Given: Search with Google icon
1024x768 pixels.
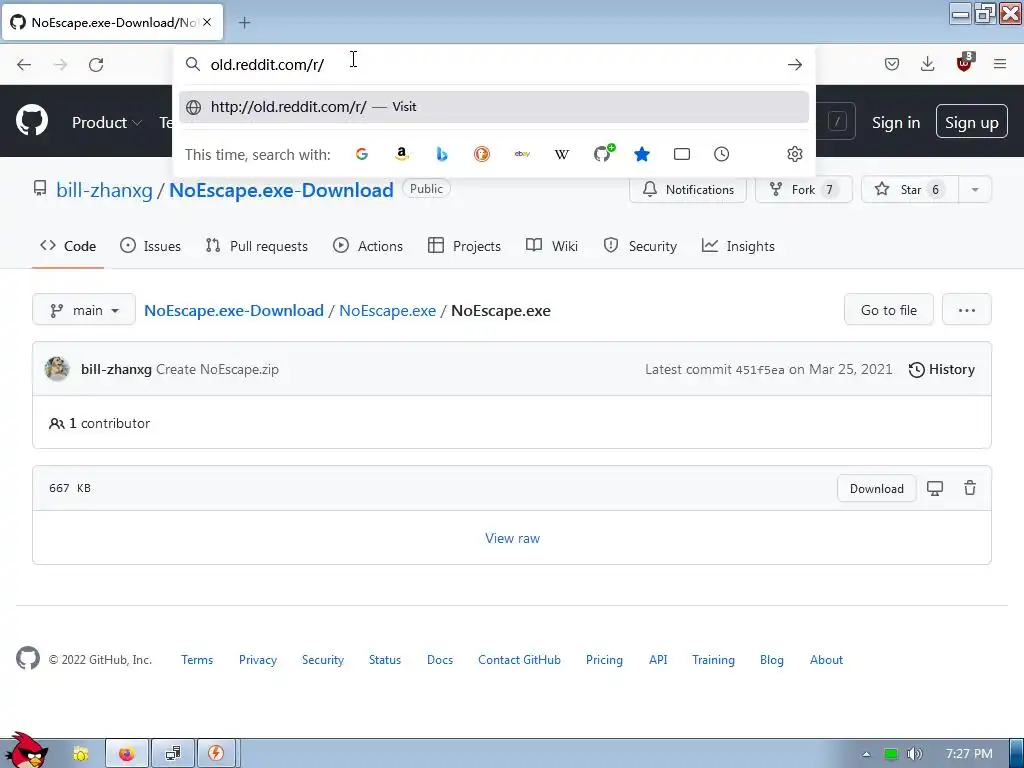Looking at the screenshot, I should coord(362,154).
